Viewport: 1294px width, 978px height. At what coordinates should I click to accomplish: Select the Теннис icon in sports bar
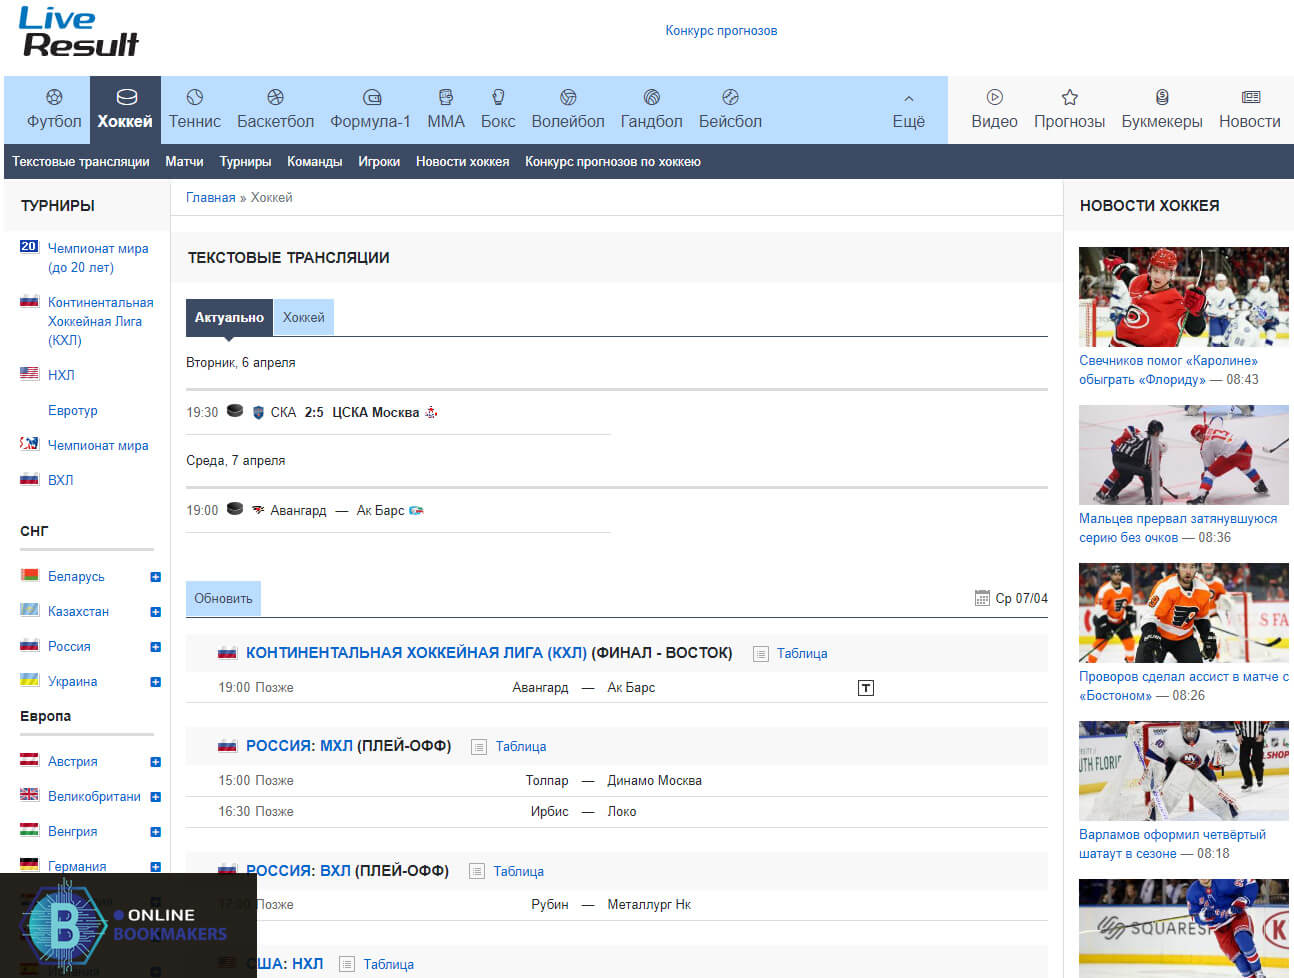pos(195,97)
